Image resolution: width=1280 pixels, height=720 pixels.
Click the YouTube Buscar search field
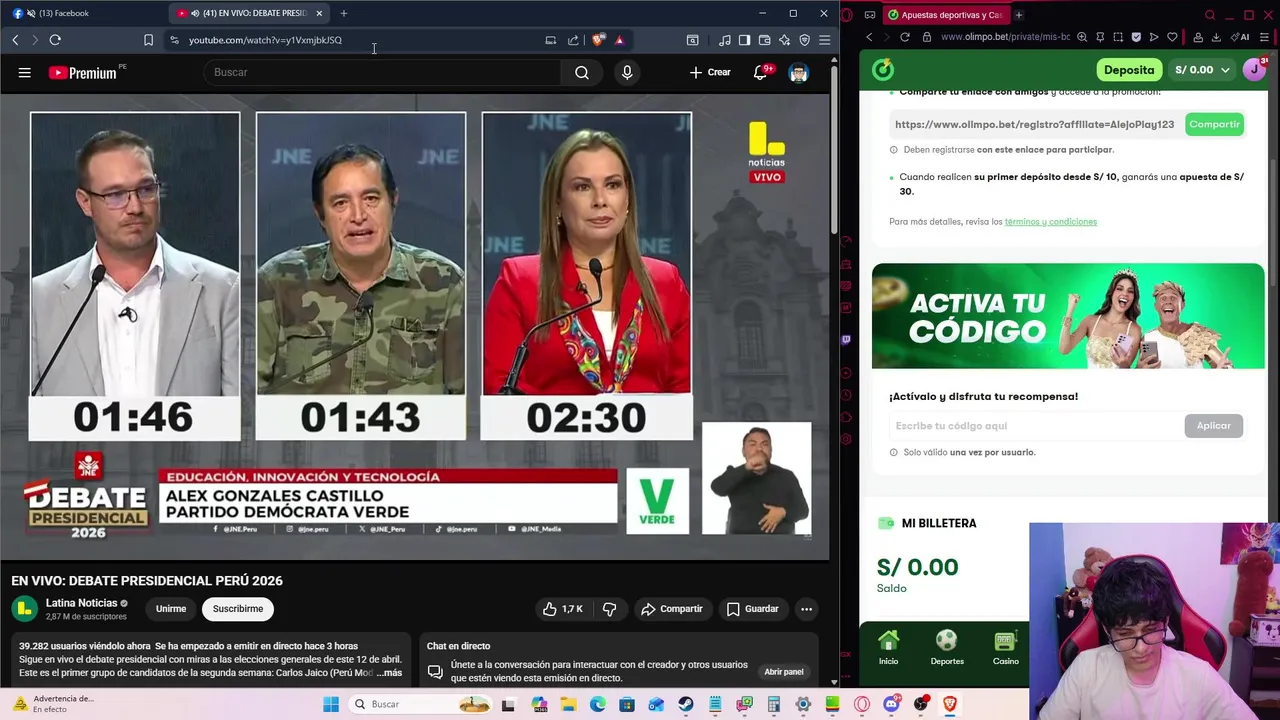pyautogui.click(x=383, y=72)
